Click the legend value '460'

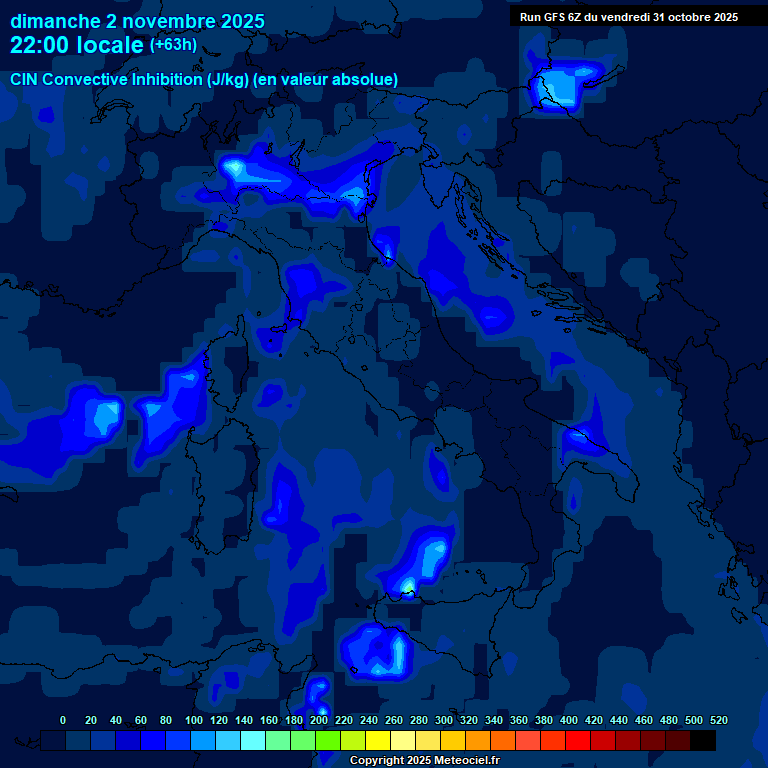(644, 720)
